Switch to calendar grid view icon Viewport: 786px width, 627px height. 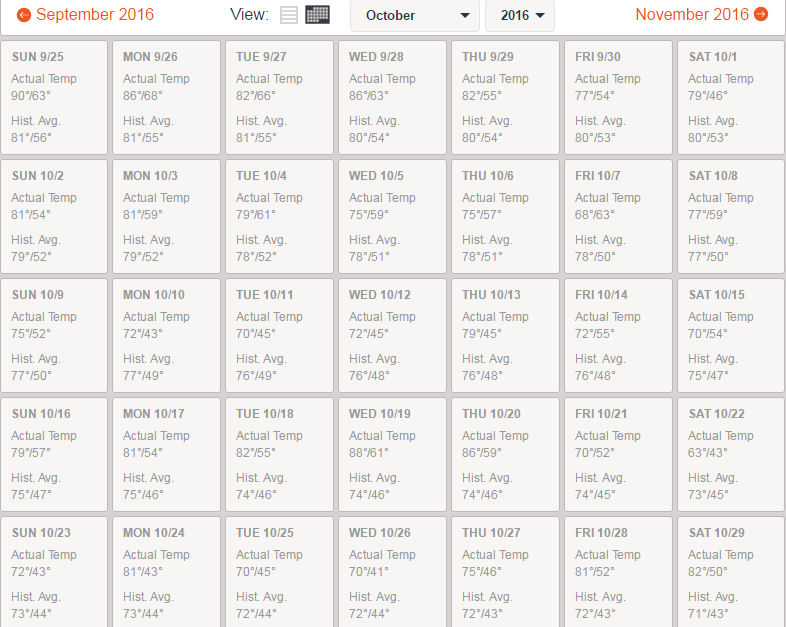(317, 15)
